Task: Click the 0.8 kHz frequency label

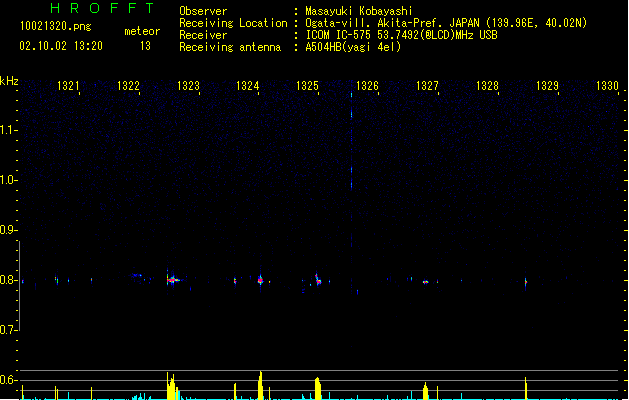Action: (7, 280)
